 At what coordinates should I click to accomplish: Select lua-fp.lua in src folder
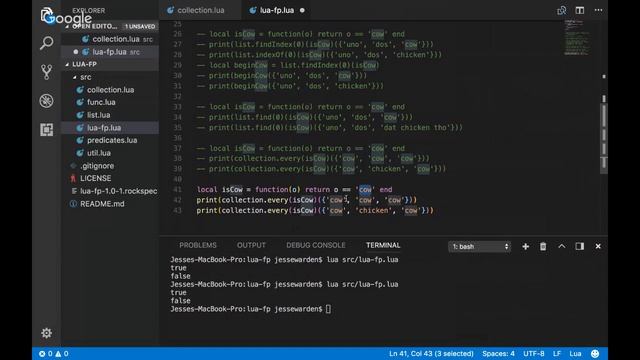pos(110,128)
